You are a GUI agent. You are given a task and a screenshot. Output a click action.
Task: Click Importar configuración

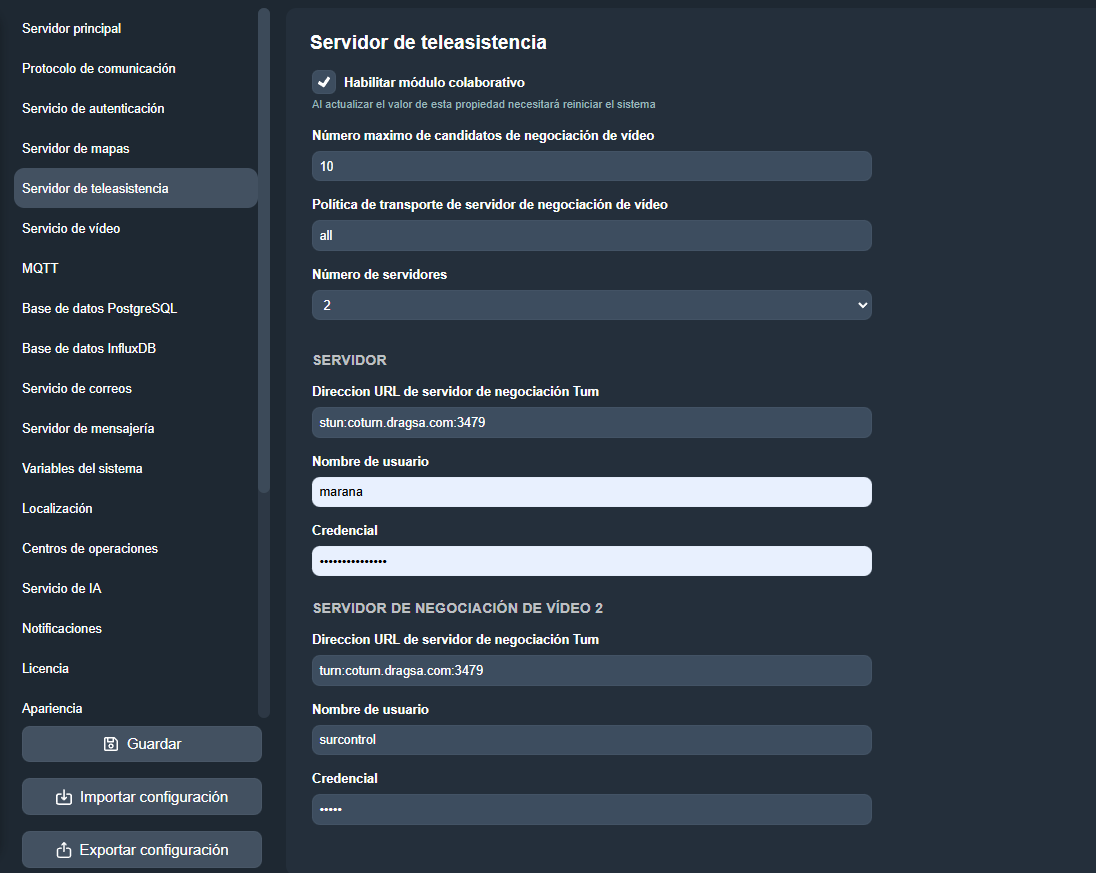pos(141,796)
